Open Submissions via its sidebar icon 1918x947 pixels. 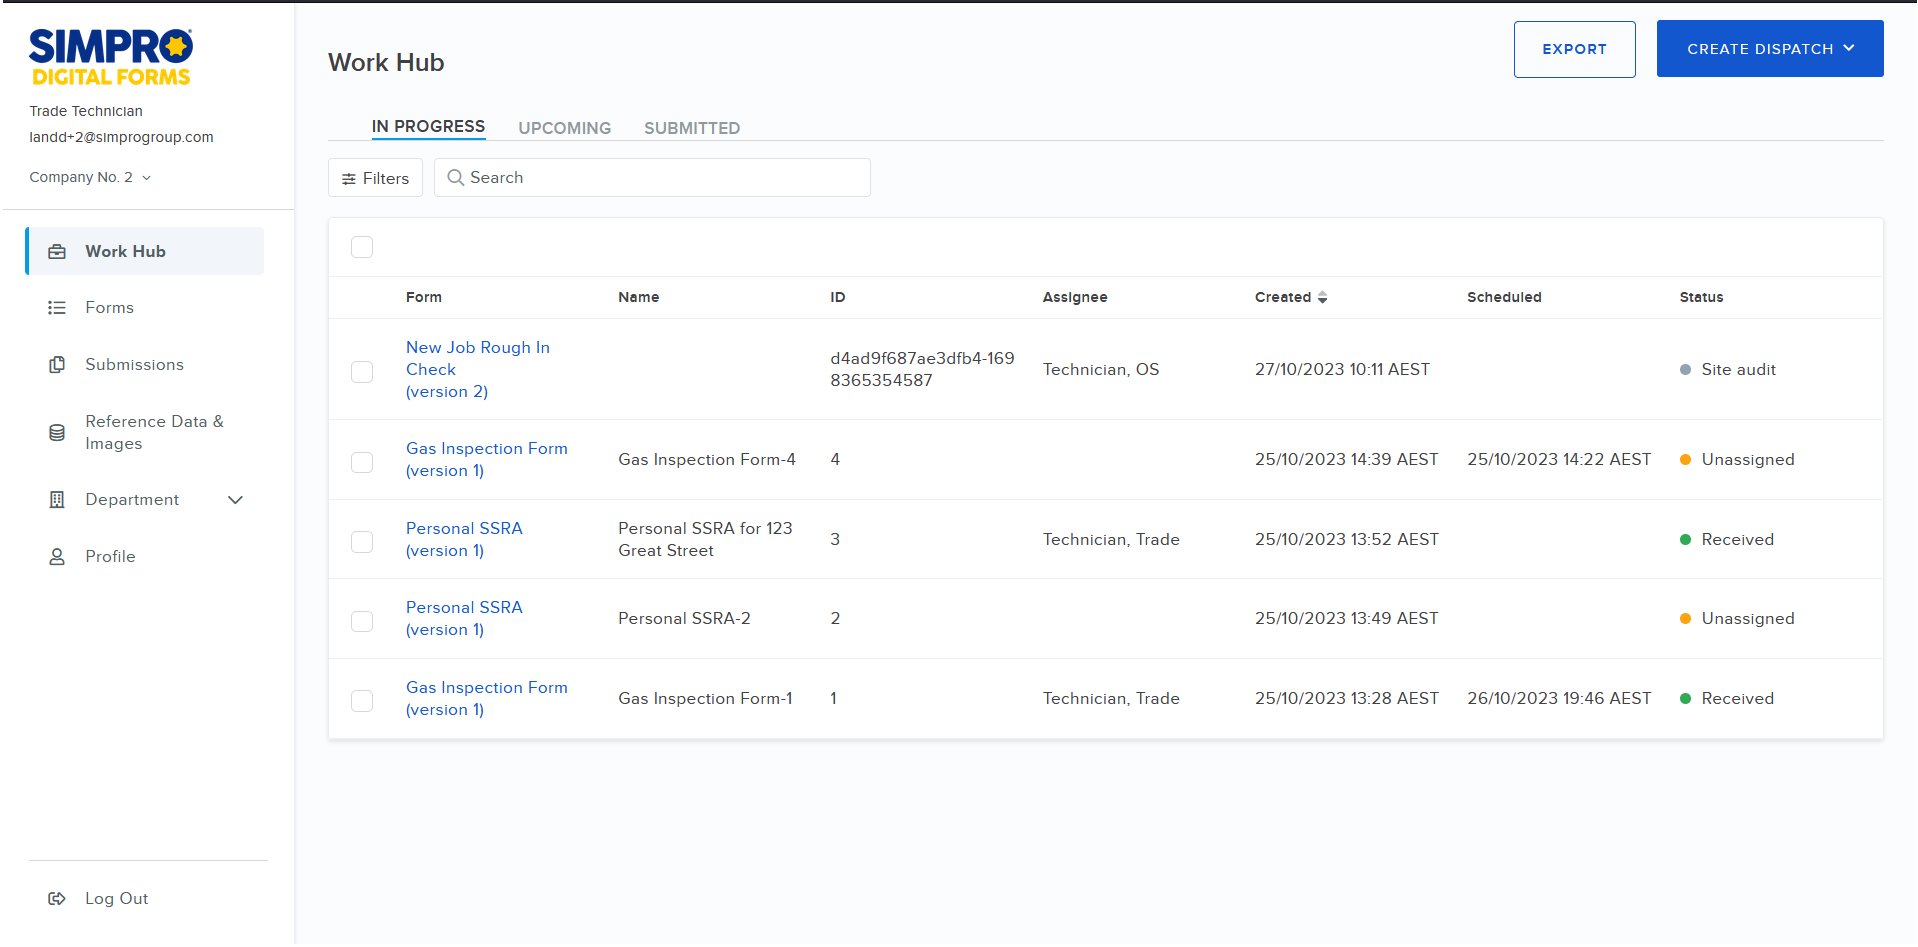click(x=58, y=364)
